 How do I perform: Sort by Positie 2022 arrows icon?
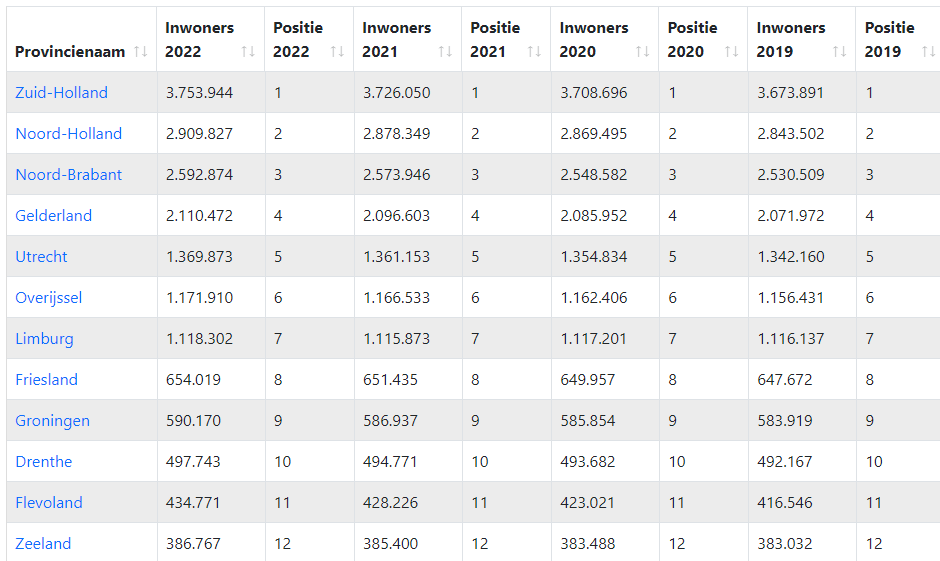pos(338,52)
